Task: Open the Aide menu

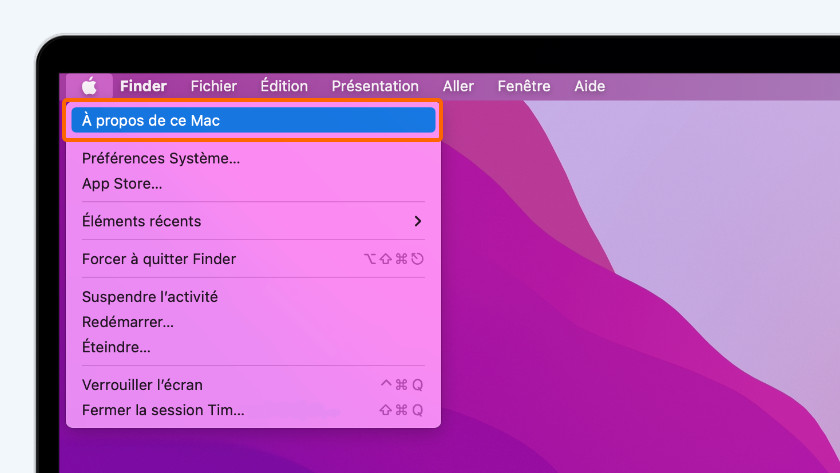Action: click(x=590, y=86)
